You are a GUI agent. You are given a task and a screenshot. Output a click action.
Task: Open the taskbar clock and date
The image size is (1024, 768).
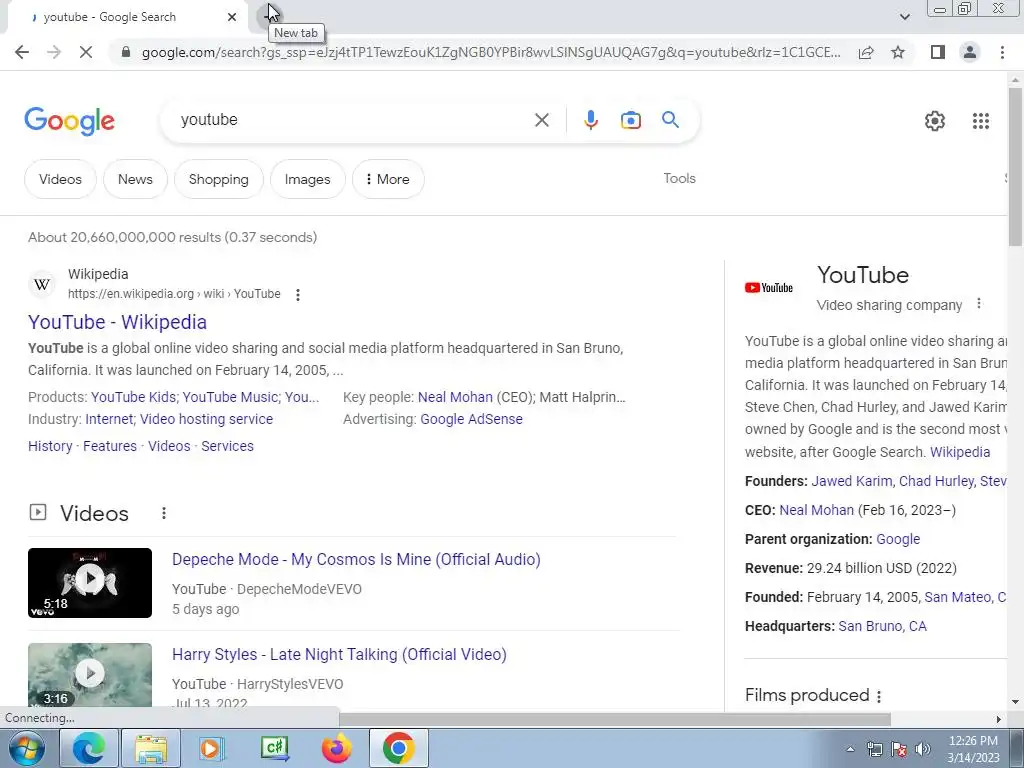click(x=973, y=749)
